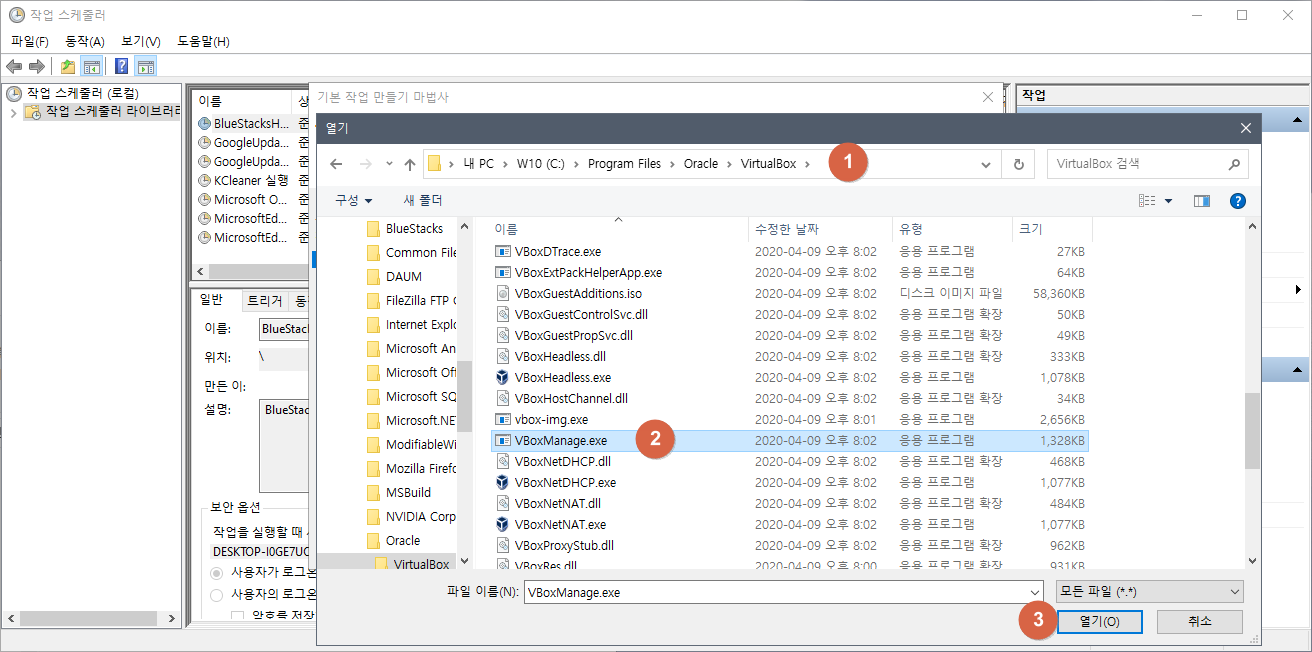This screenshot has width=1312, height=652.
Task: Open the 동작(A) menu
Action: point(85,41)
